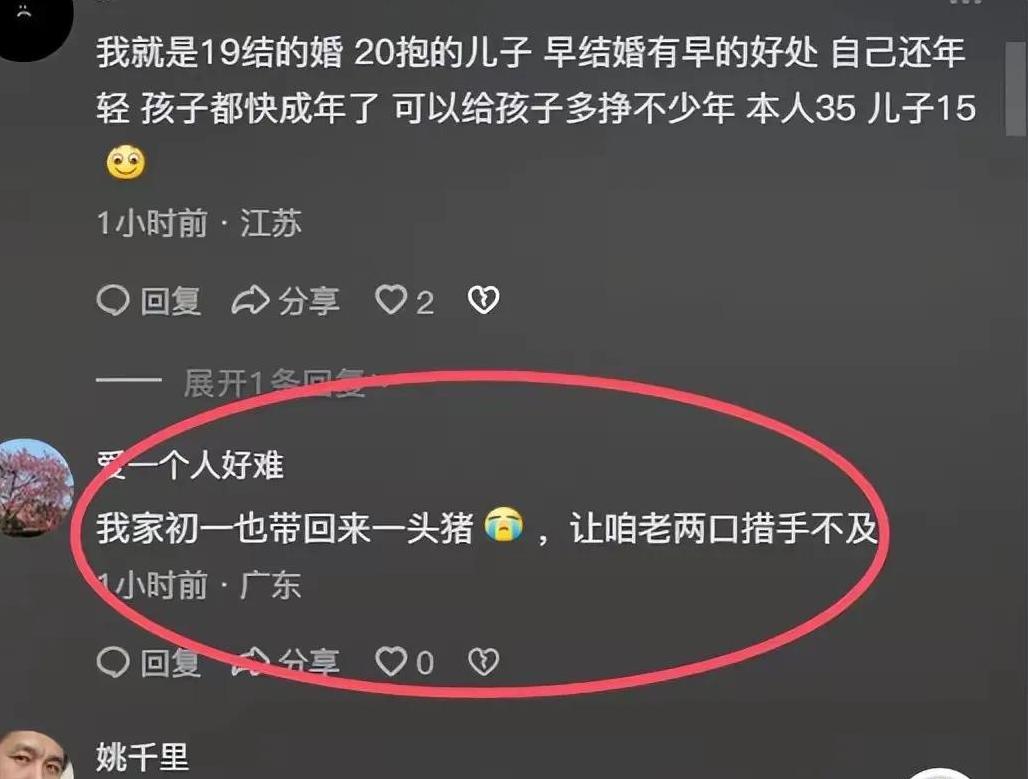Tap broken heart icon on Guangdong comment

coord(484,661)
